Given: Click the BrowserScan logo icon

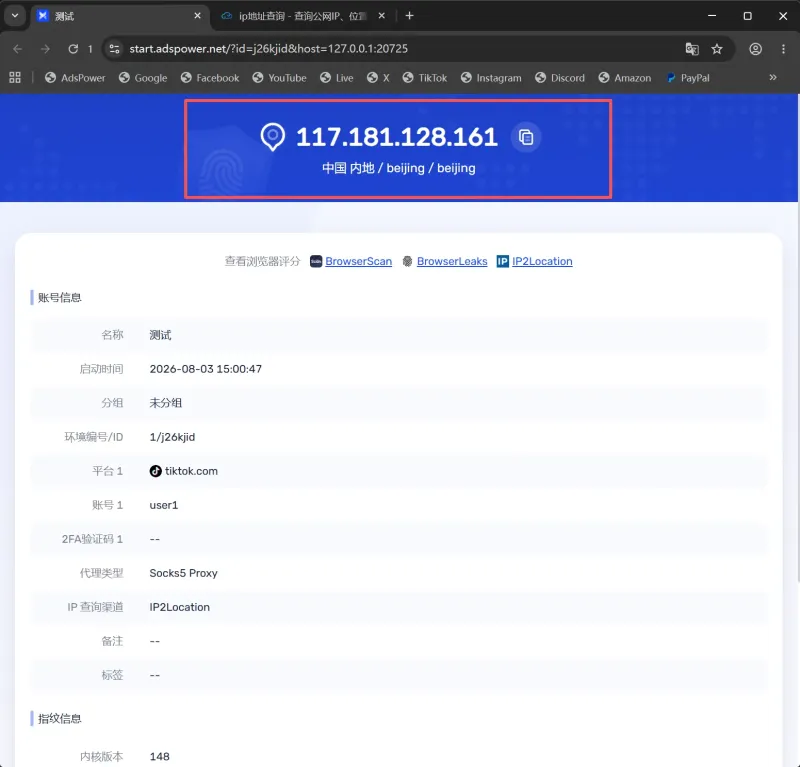Looking at the screenshot, I should coord(316,261).
